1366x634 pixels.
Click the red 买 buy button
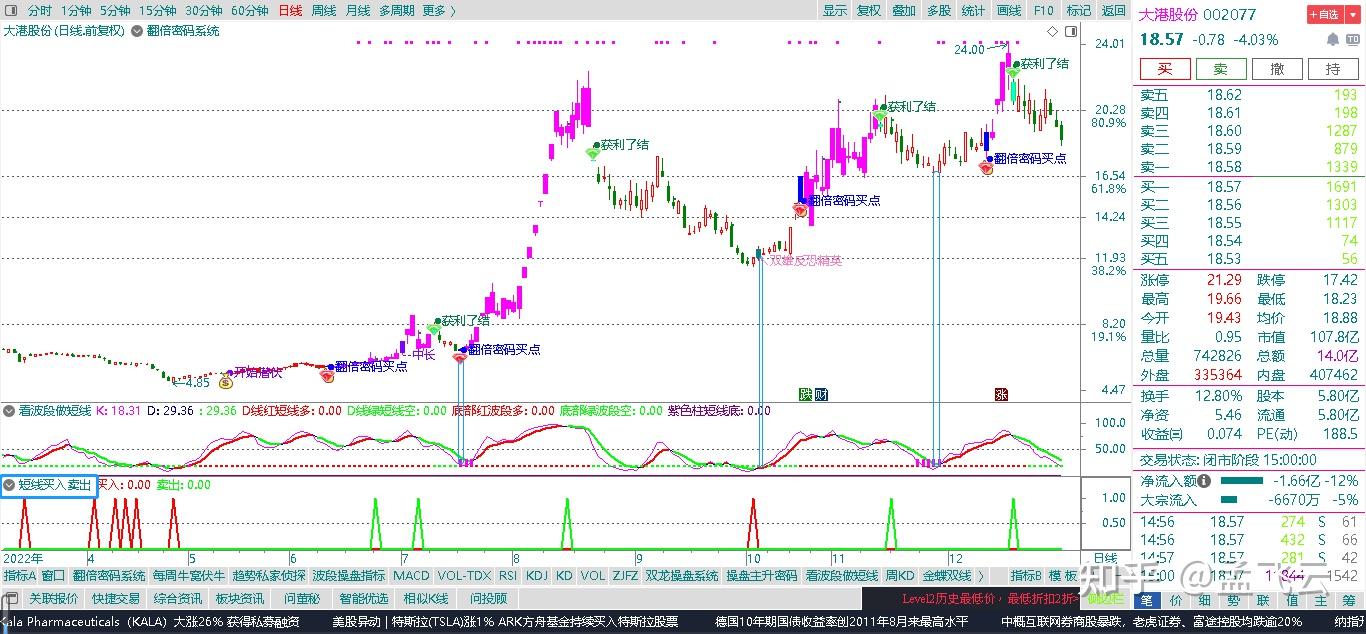coord(1163,69)
